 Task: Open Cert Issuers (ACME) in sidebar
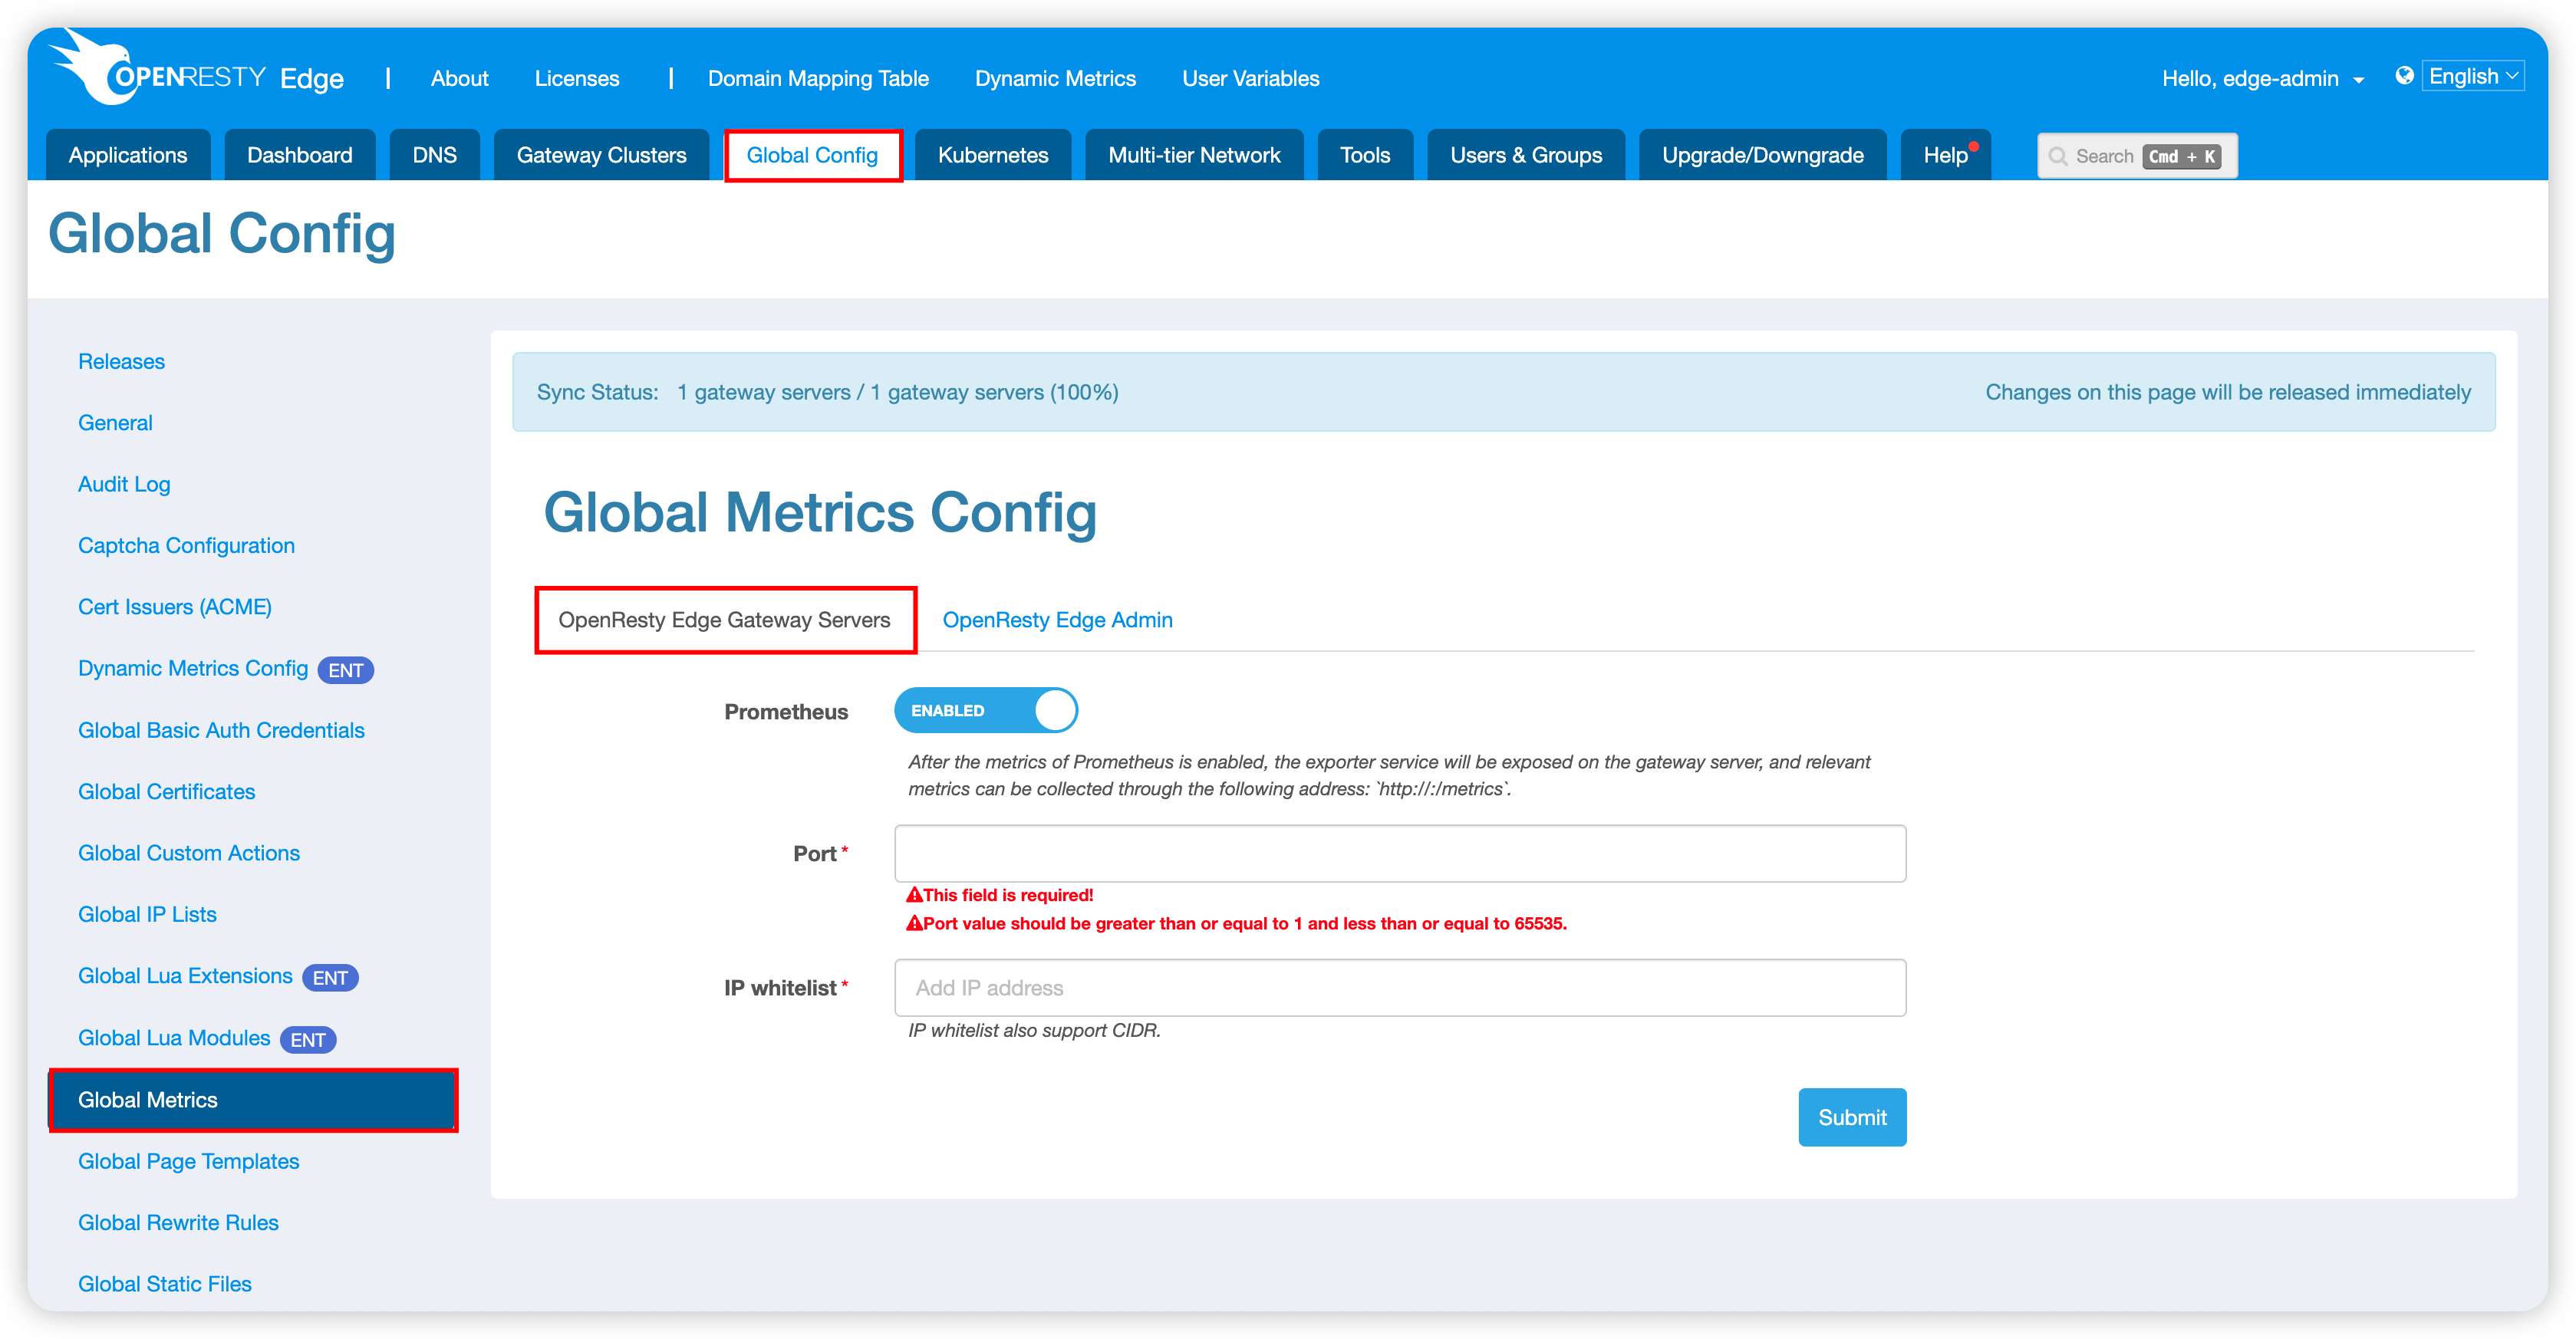(x=175, y=606)
